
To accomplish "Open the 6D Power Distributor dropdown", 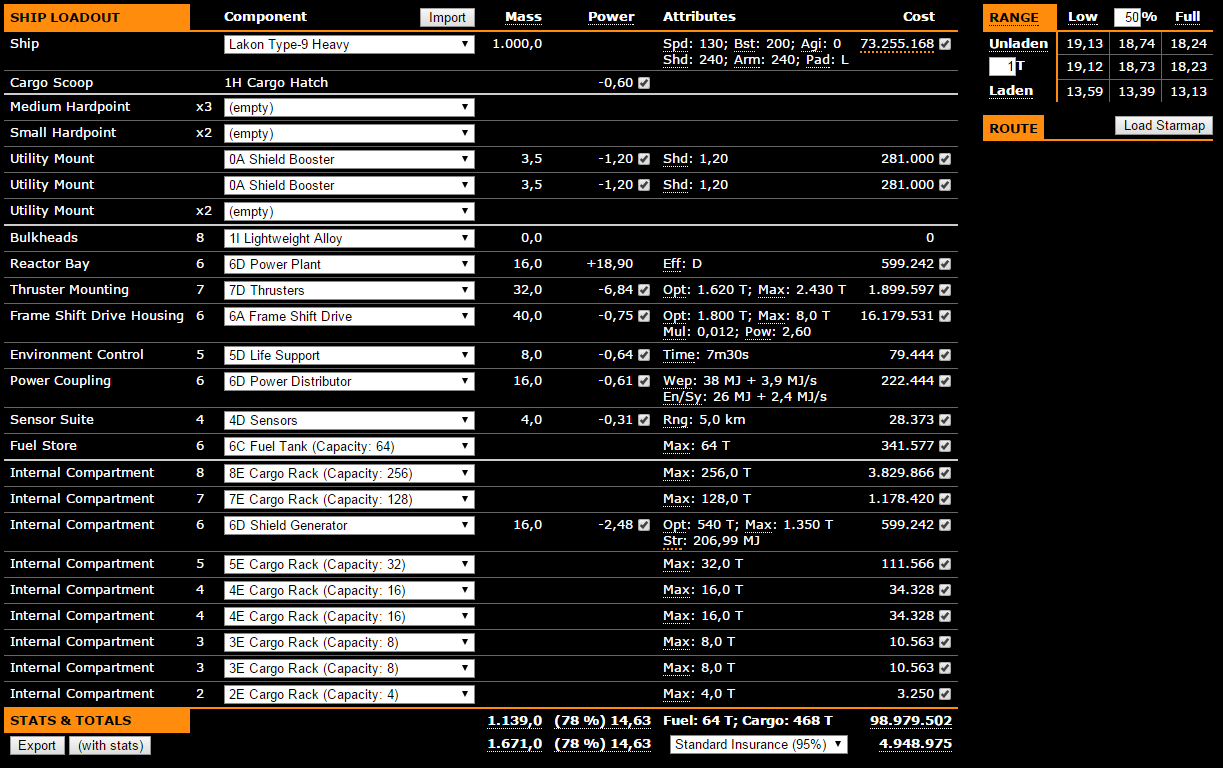I will 349,381.
